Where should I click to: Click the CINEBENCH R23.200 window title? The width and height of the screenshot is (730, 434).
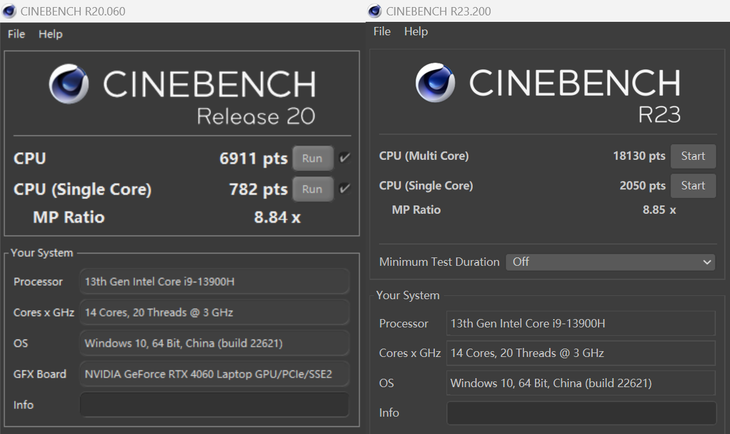(x=438, y=11)
